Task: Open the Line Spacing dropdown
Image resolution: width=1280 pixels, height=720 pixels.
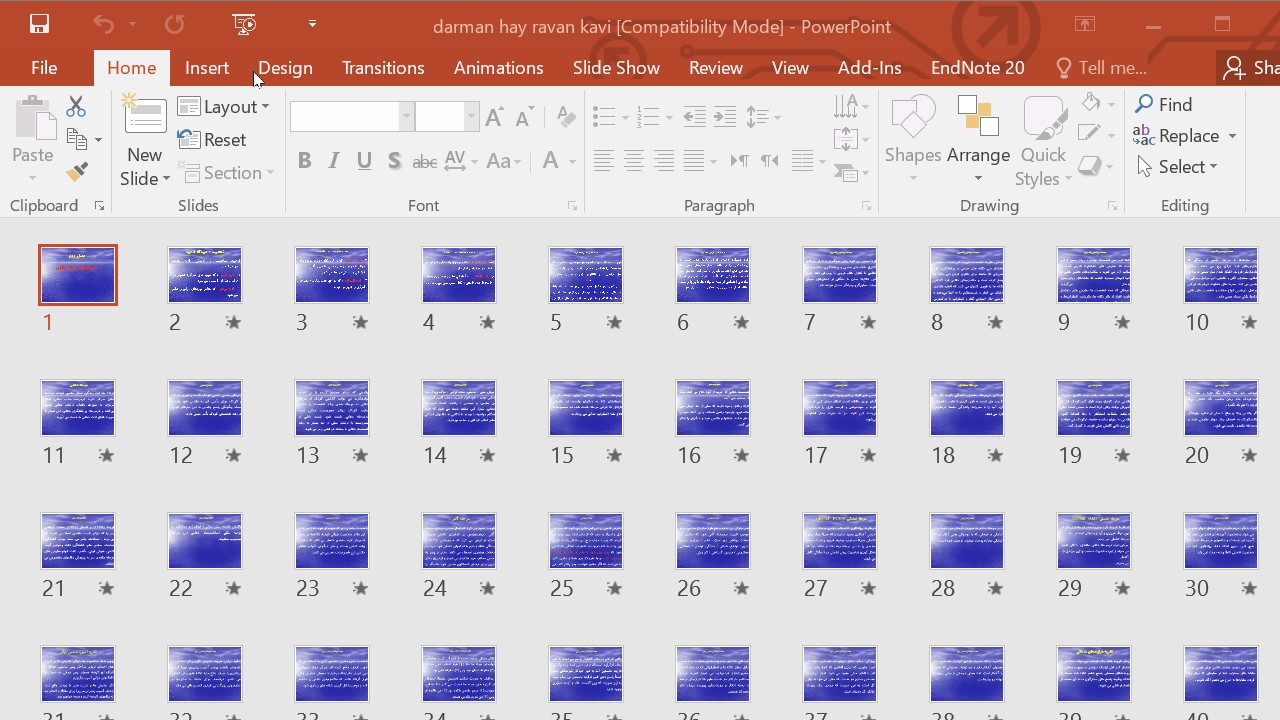Action: (x=762, y=117)
